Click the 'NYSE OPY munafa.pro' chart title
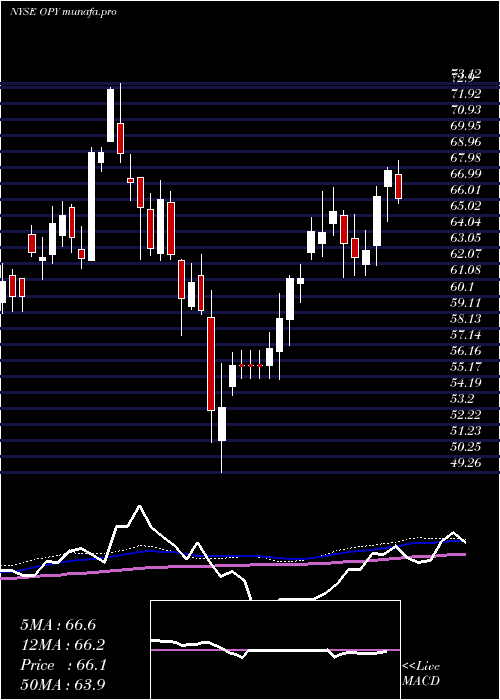This screenshot has width=500, height=700. (x=63, y=12)
